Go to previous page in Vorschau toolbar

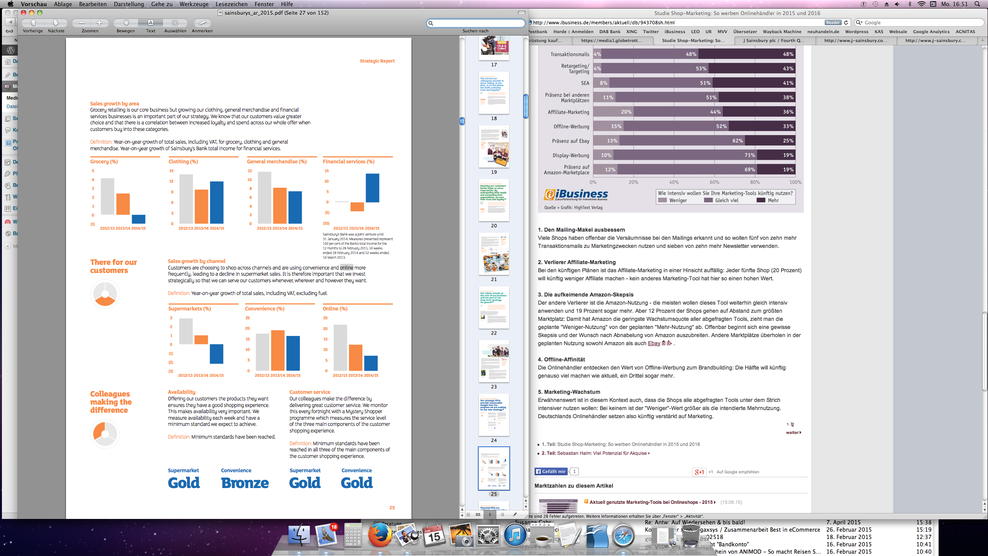click(33, 23)
